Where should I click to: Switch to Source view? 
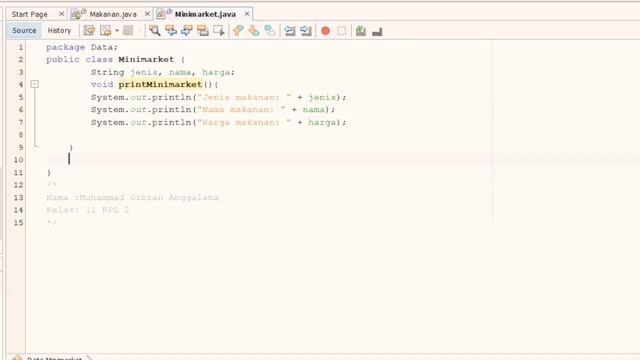click(x=24, y=31)
